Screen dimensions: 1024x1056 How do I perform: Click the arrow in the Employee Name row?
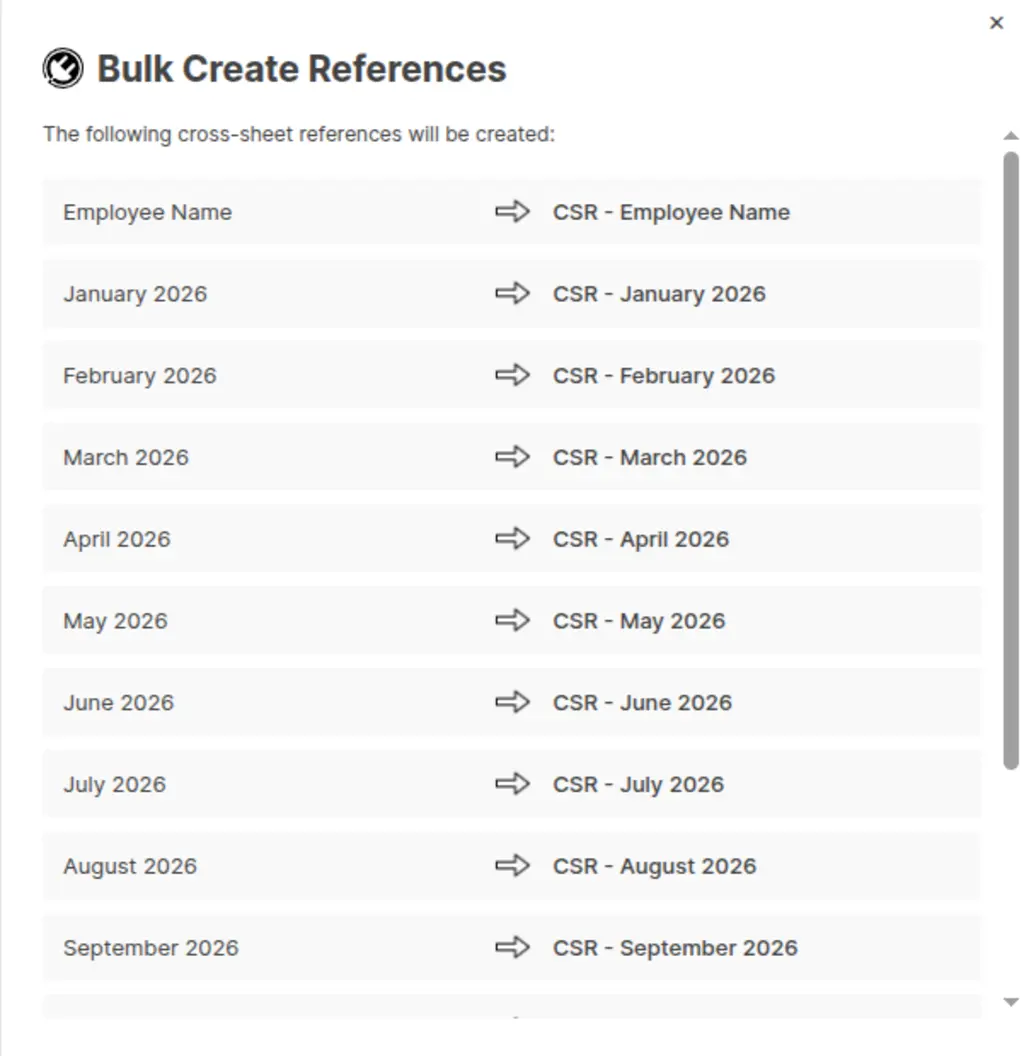(x=513, y=211)
